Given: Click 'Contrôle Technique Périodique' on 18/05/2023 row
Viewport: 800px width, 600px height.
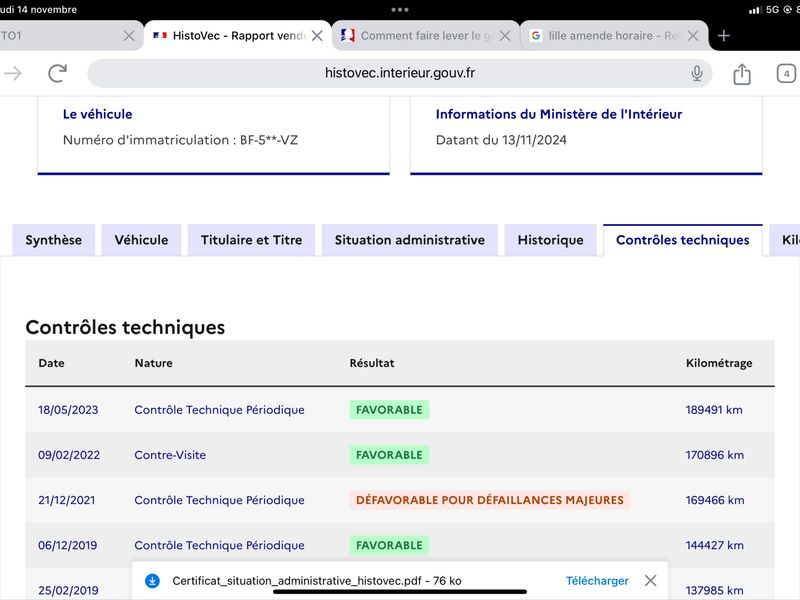Looking at the screenshot, I should pyautogui.click(x=219, y=410).
